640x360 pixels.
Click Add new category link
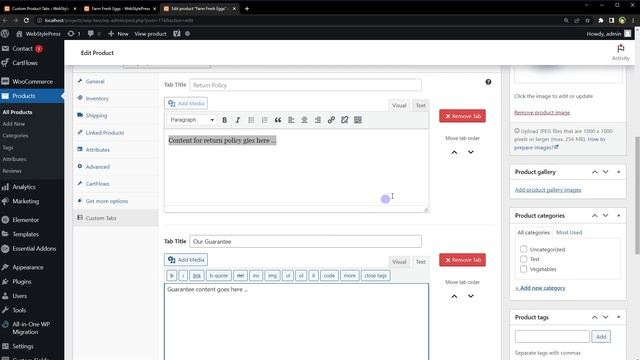click(x=540, y=288)
